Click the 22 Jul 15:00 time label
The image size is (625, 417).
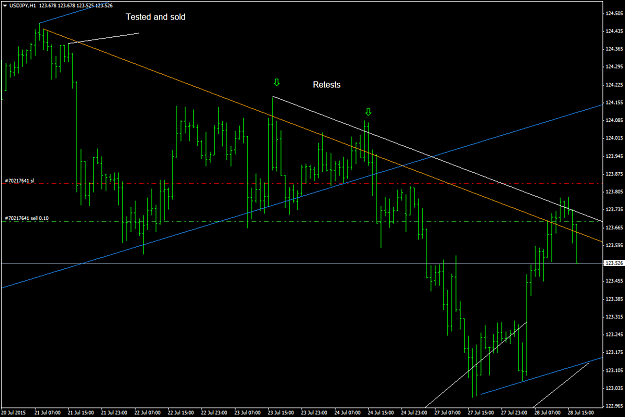click(181, 413)
